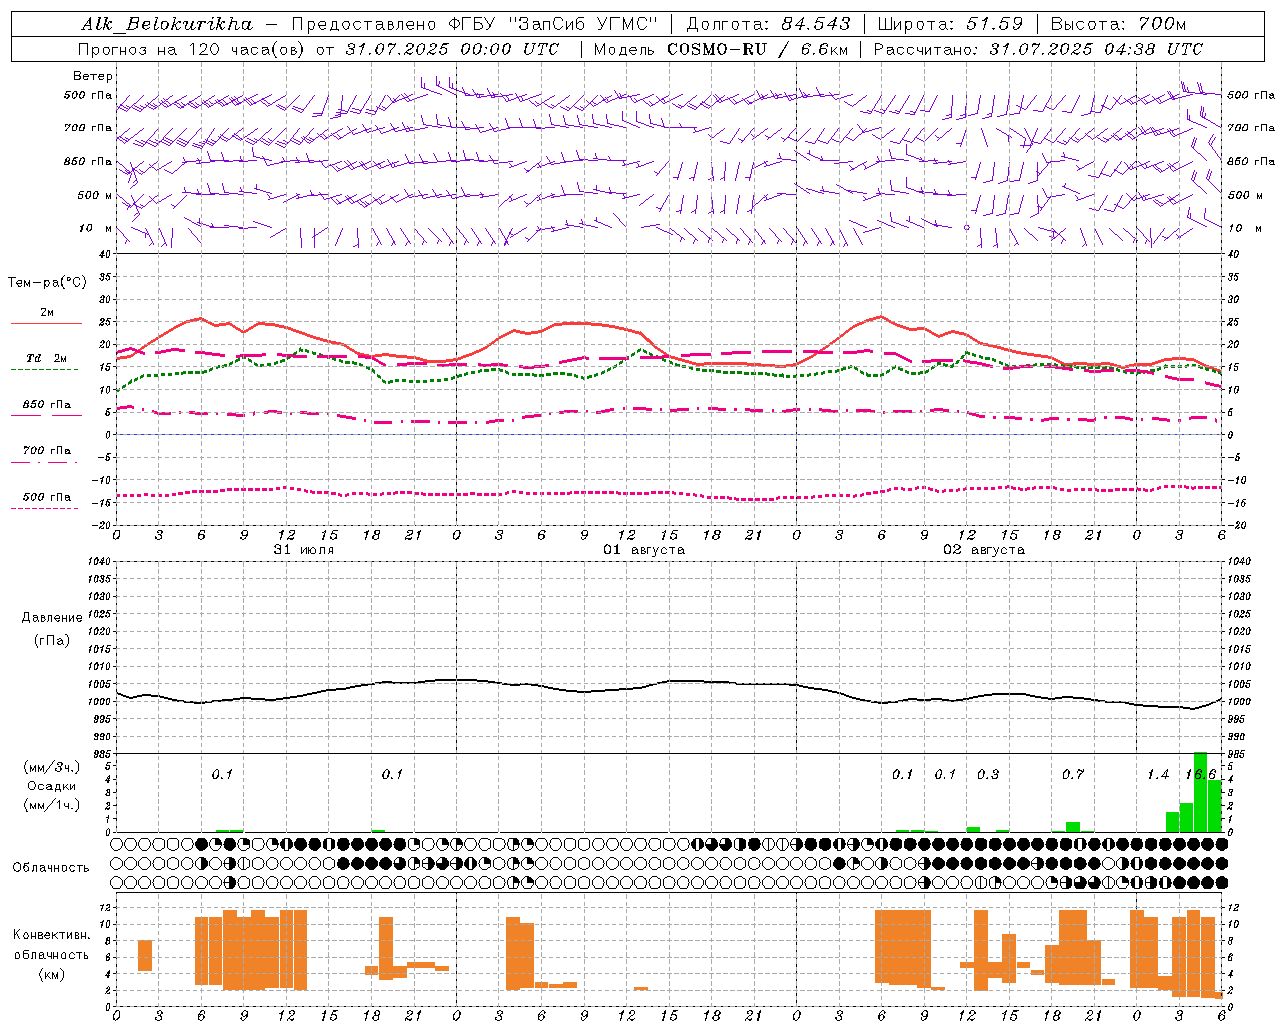1280x1024 pixels.
Task: Click the '31 июля' date label
Action: pyautogui.click(x=304, y=550)
